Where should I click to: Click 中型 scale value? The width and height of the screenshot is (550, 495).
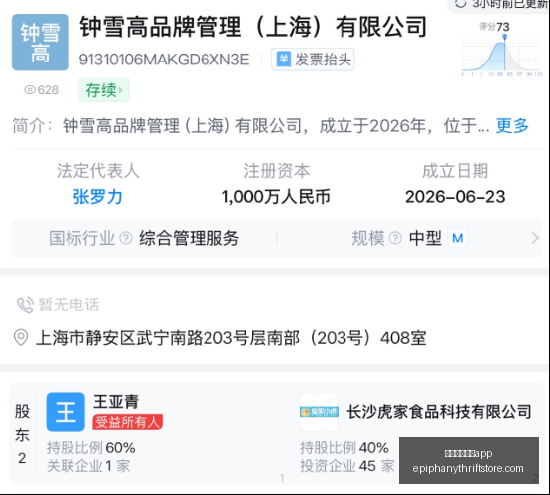click(x=425, y=238)
